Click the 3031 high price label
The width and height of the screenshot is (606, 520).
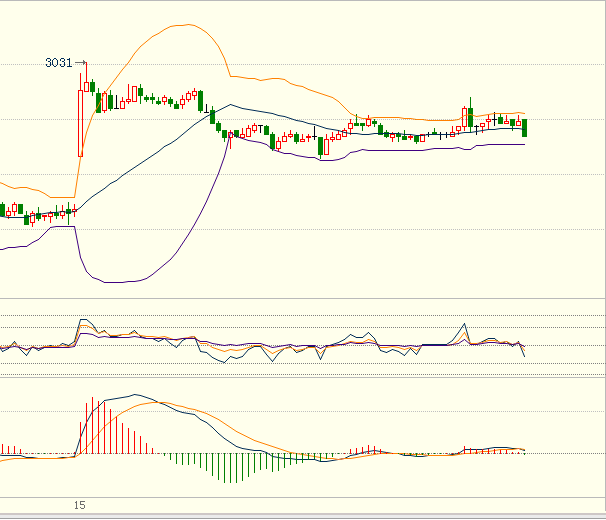tap(58, 63)
